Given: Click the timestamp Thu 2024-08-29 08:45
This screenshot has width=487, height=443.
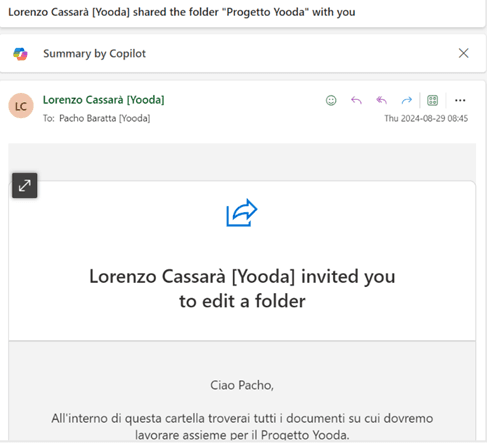Looking at the screenshot, I should pos(426,119).
